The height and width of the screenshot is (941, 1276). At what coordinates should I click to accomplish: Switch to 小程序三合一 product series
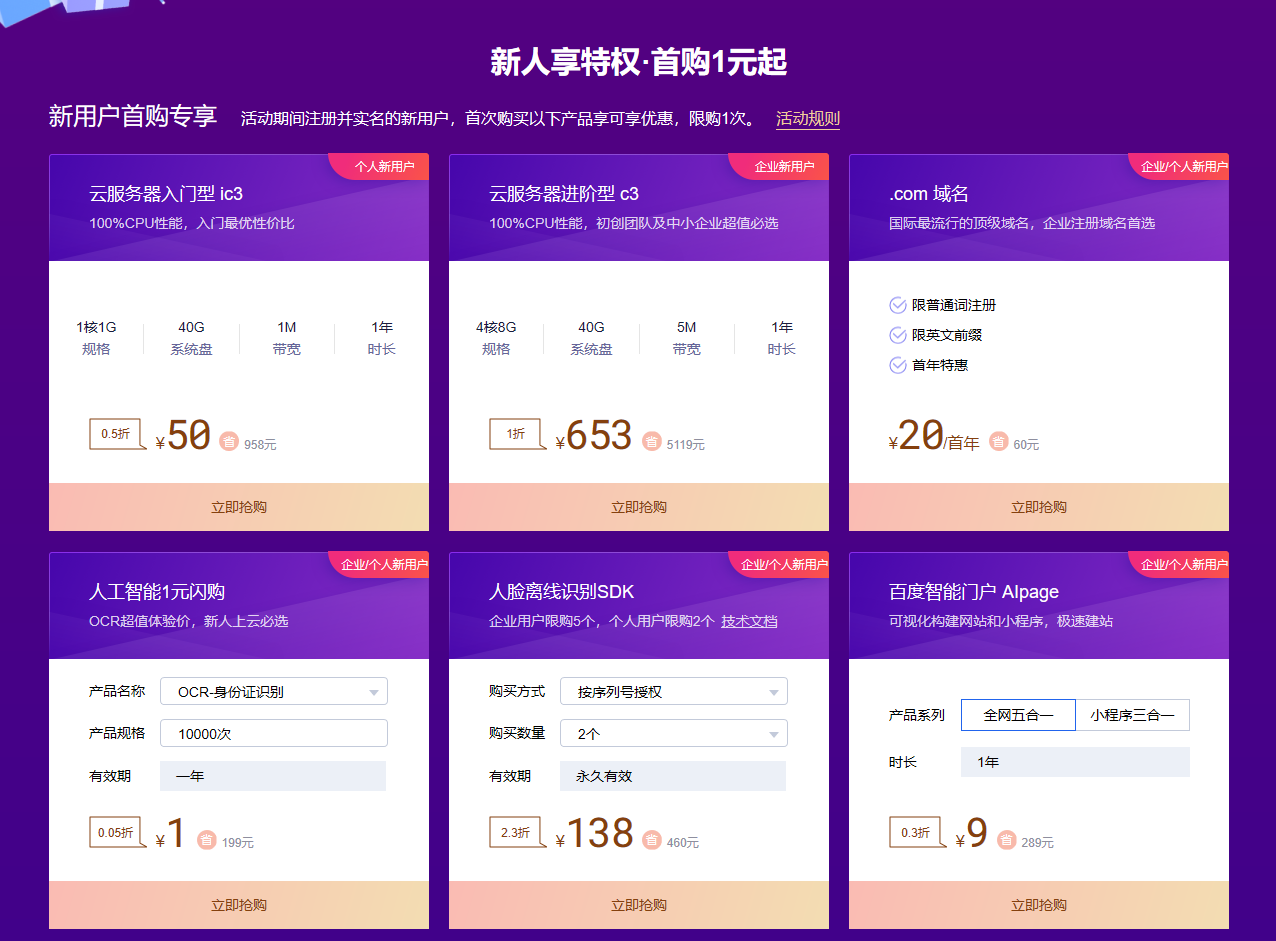(x=1132, y=715)
